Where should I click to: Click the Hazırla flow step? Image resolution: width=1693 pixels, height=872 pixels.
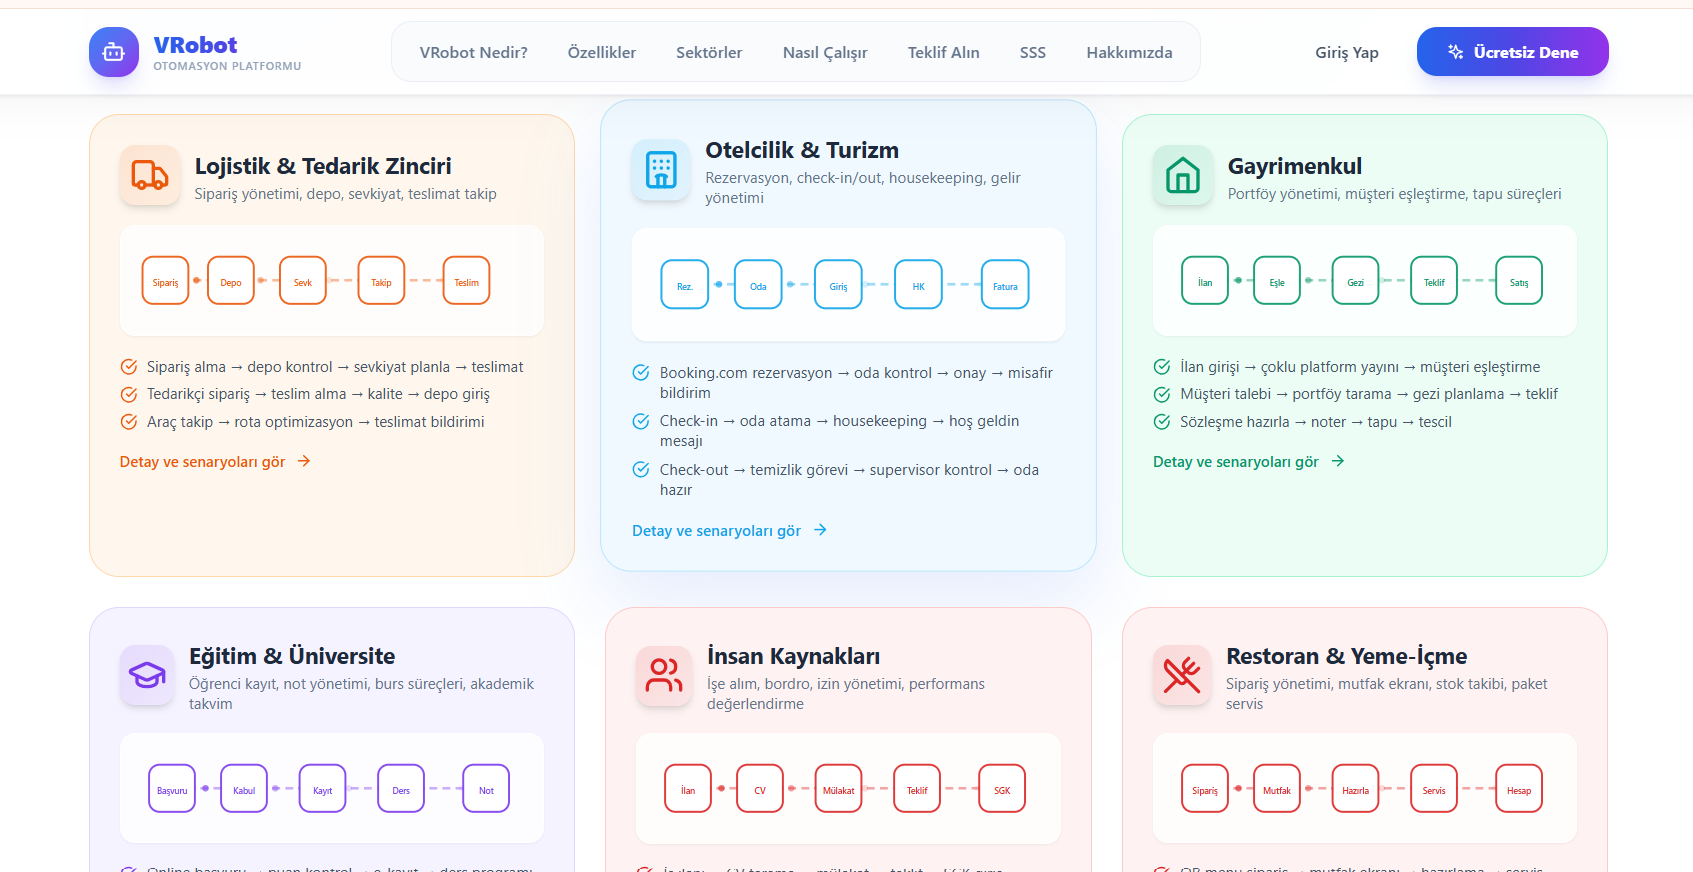point(1355,789)
